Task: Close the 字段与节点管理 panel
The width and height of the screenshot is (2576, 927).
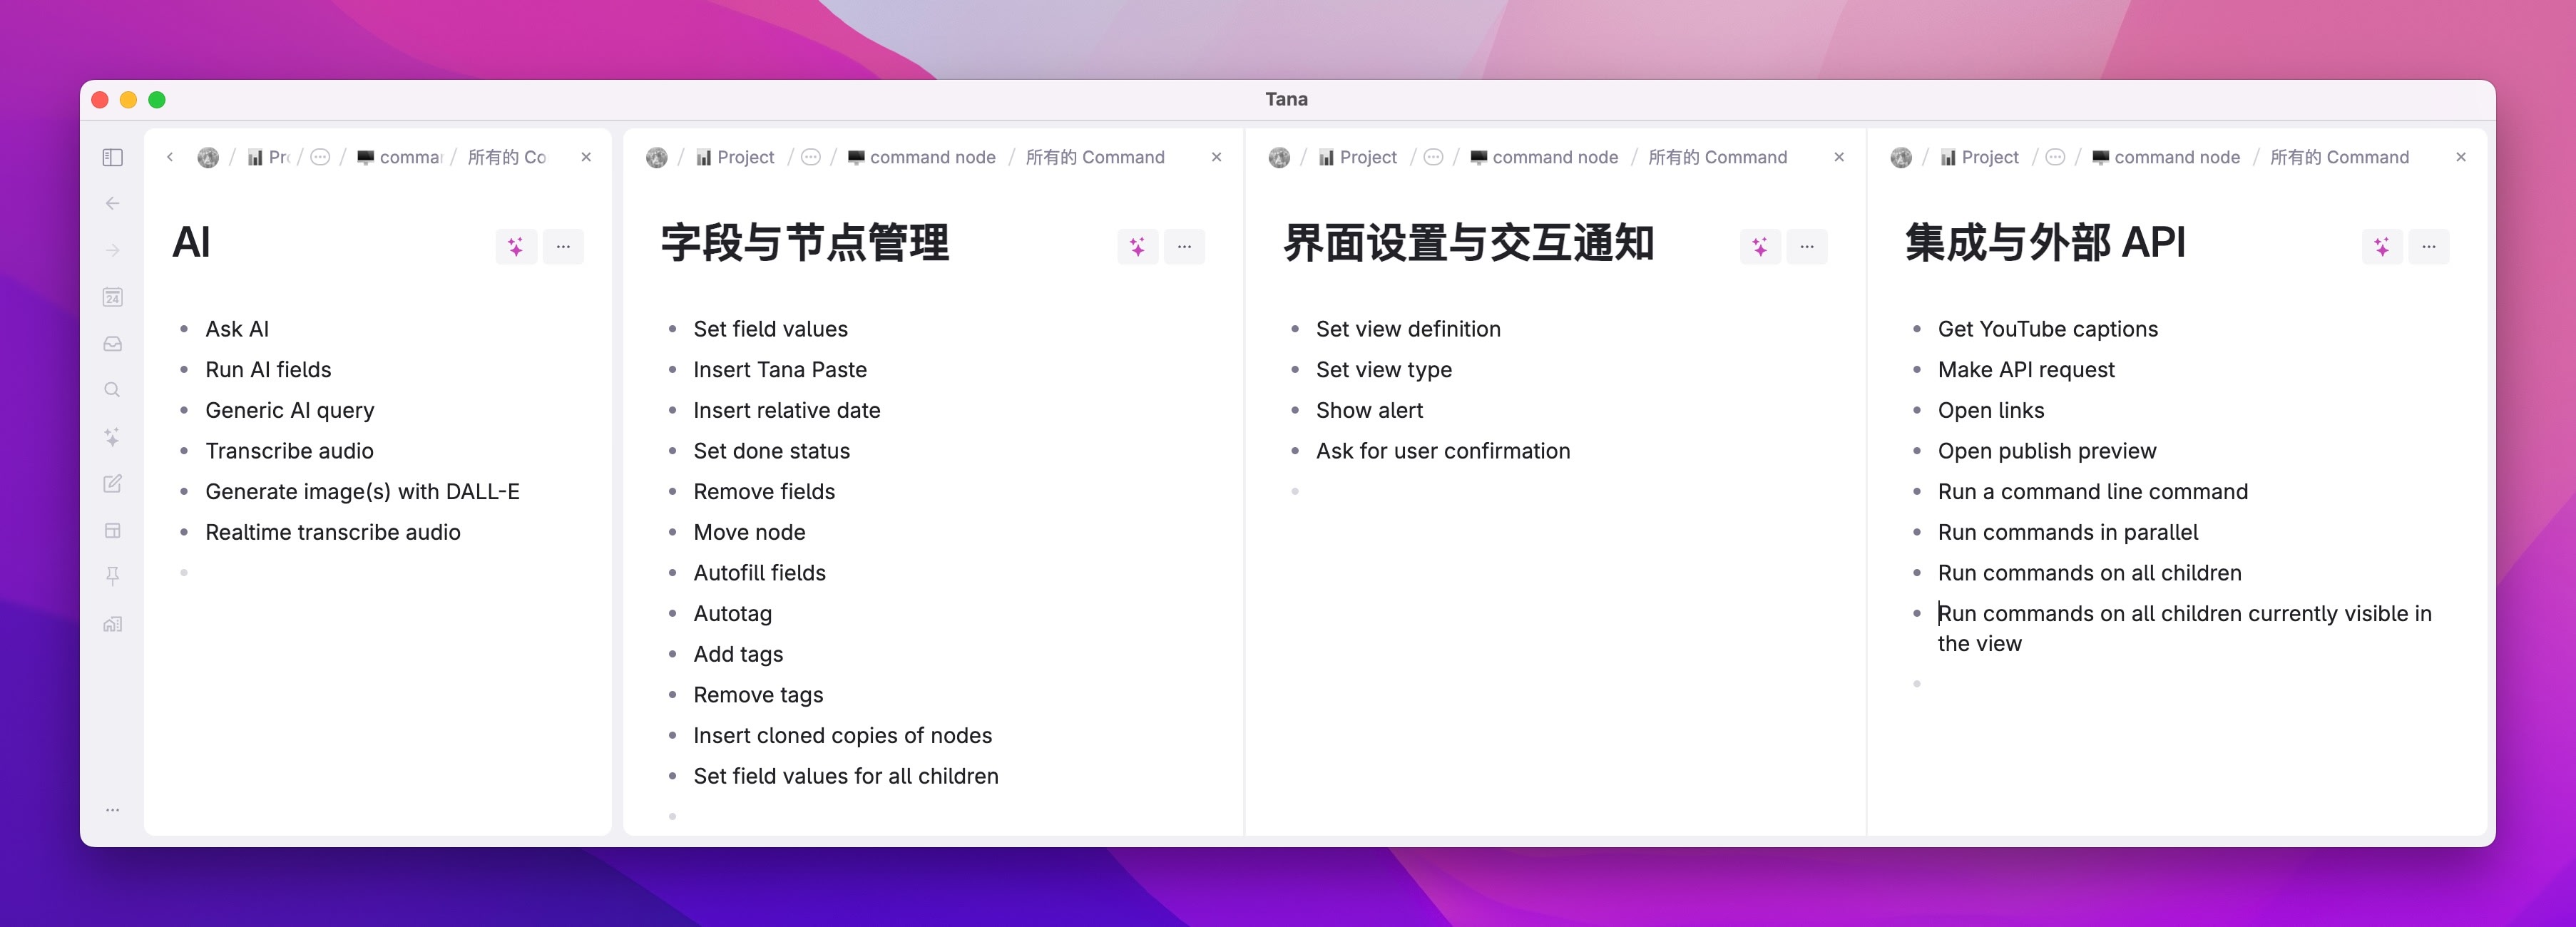Action: click(1217, 157)
